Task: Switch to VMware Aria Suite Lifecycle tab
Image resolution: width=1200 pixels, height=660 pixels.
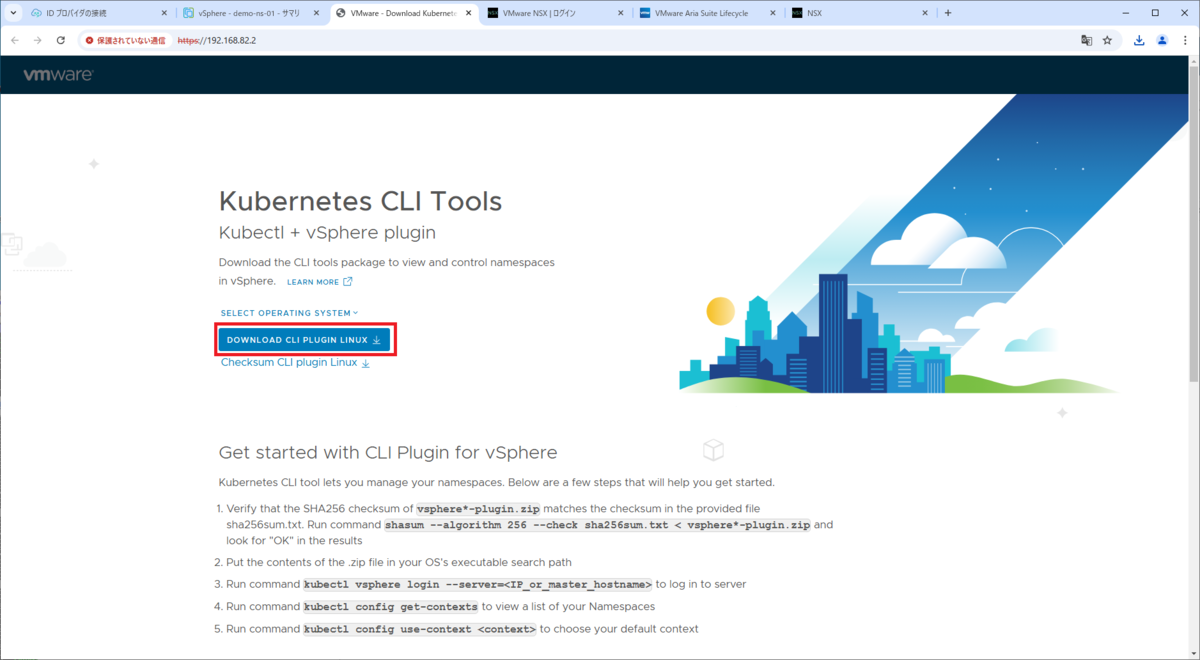Action: 708,13
